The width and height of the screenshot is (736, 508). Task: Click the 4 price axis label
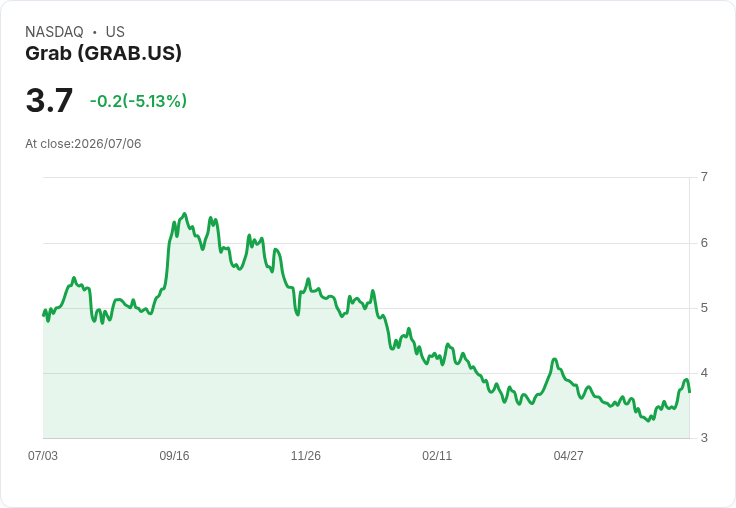tap(704, 373)
